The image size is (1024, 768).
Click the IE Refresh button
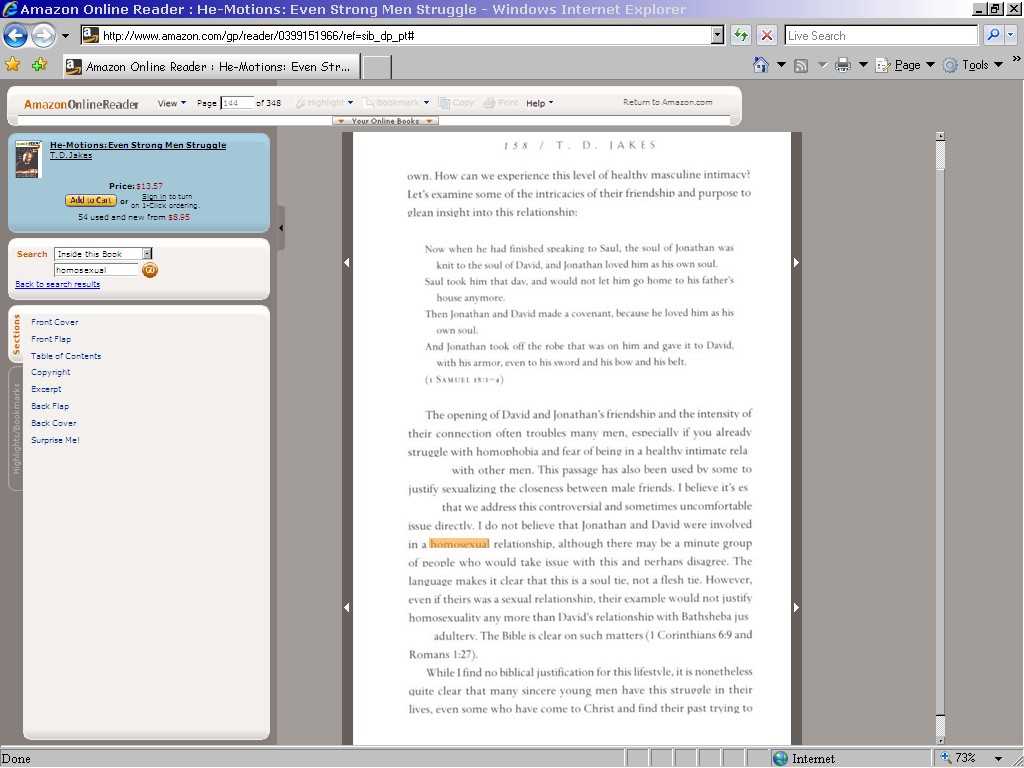(740, 35)
